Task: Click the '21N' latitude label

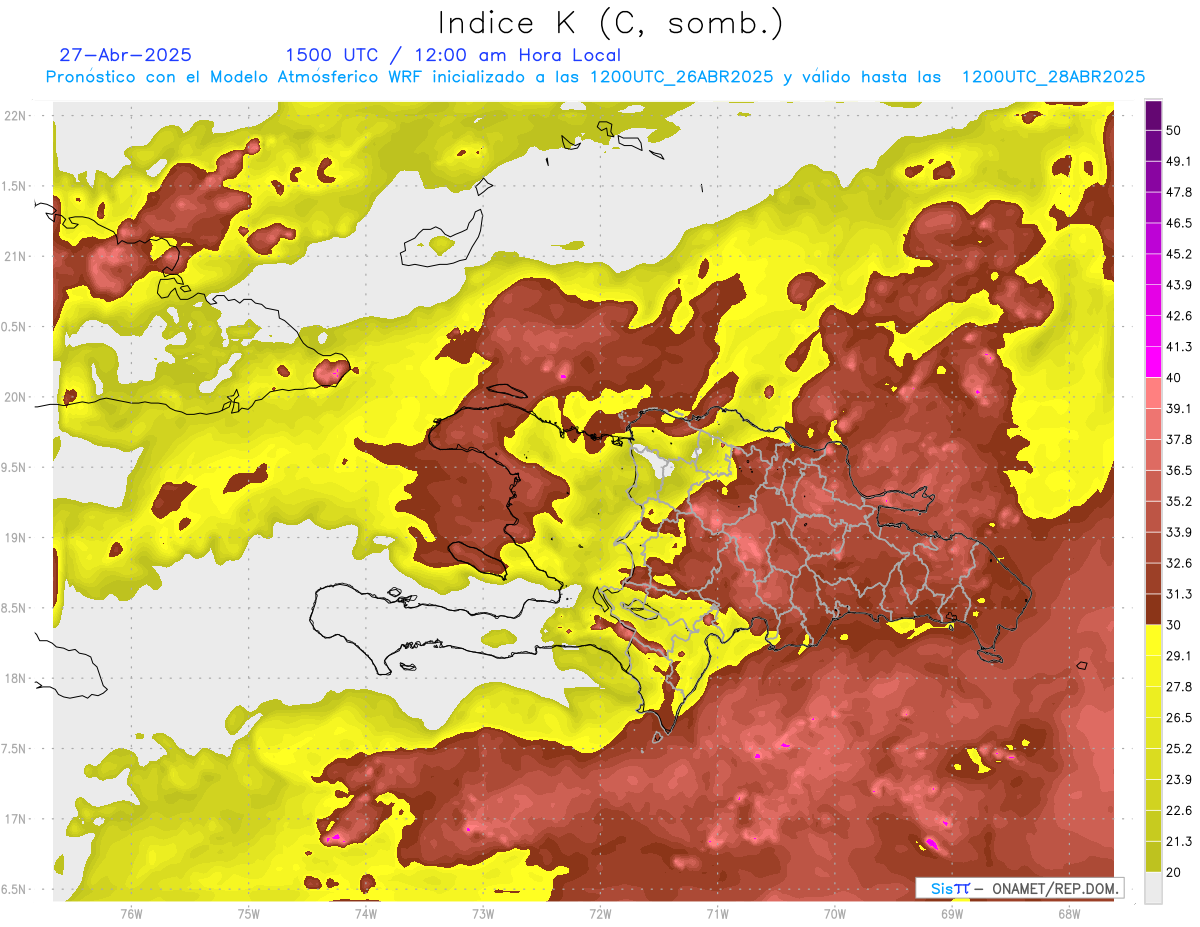Action: [x=15, y=256]
